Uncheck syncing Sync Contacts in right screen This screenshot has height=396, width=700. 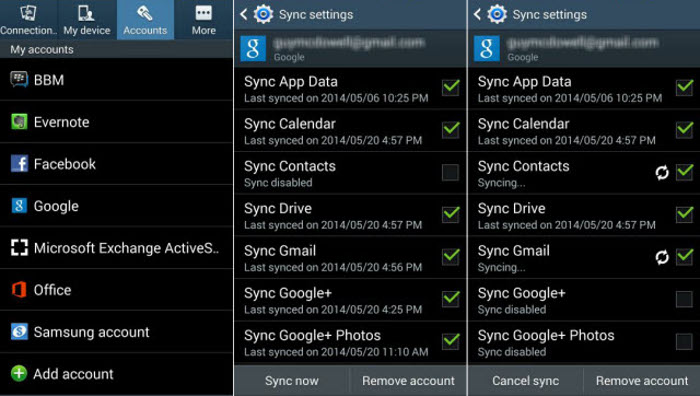tap(684, 172)
